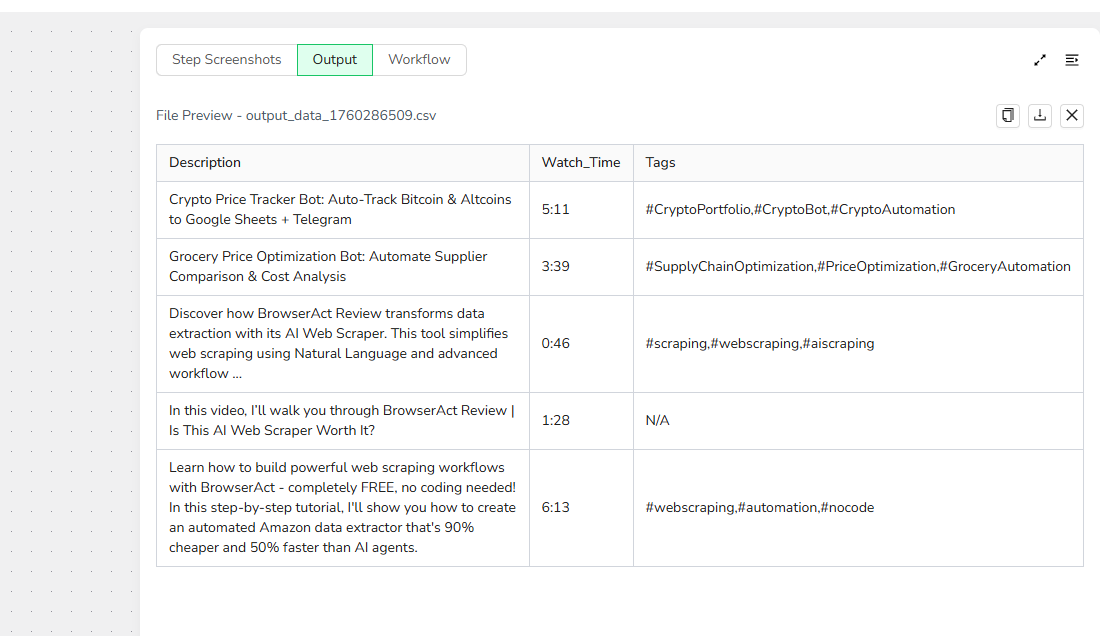Screen dimensions: 1100x636
Task: Select the #CryptoPortfolio tags cell
Action: click(x=800, y=210)
